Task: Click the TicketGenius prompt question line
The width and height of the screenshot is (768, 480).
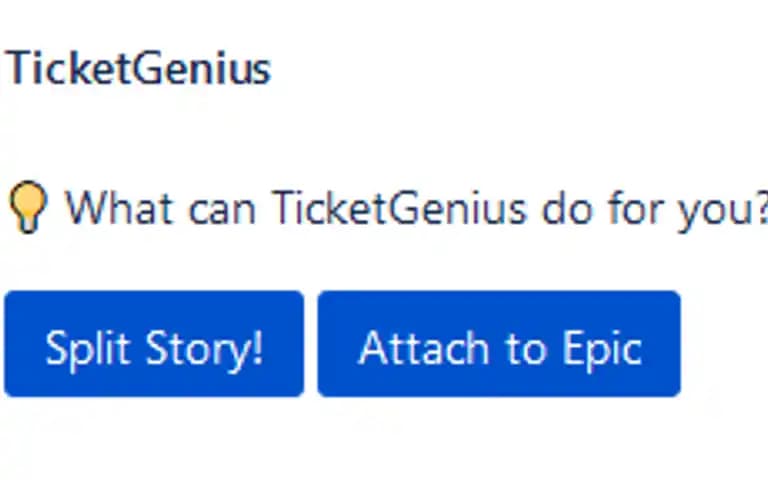Action: tap(416, 208)
